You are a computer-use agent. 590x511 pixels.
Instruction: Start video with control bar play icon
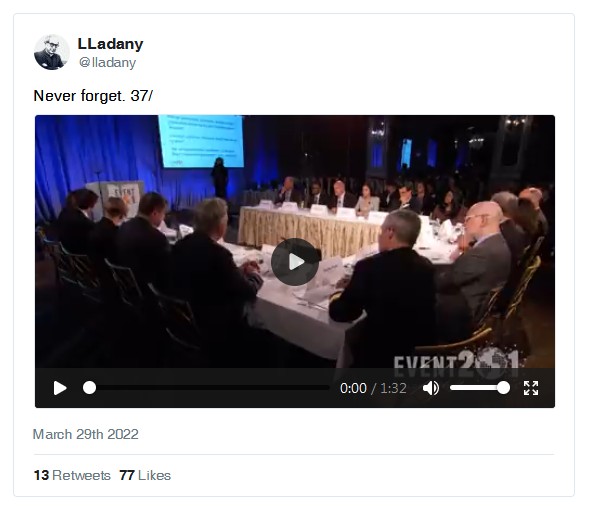coord(60,388)
